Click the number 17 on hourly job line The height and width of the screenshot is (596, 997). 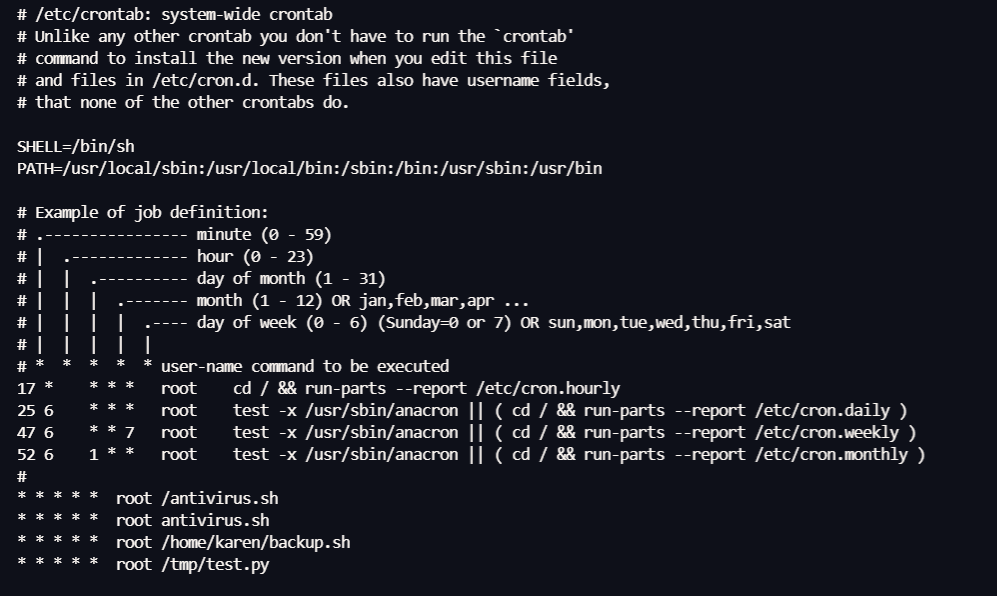tap(26, 388)
